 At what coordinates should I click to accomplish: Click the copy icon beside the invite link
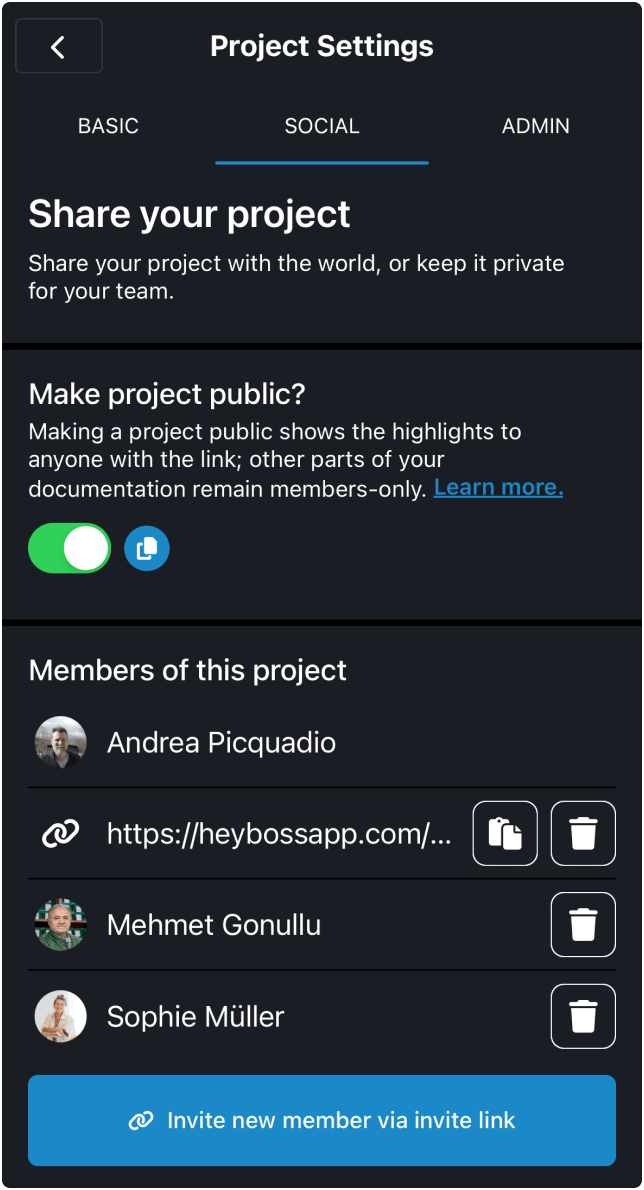(505, 833)
